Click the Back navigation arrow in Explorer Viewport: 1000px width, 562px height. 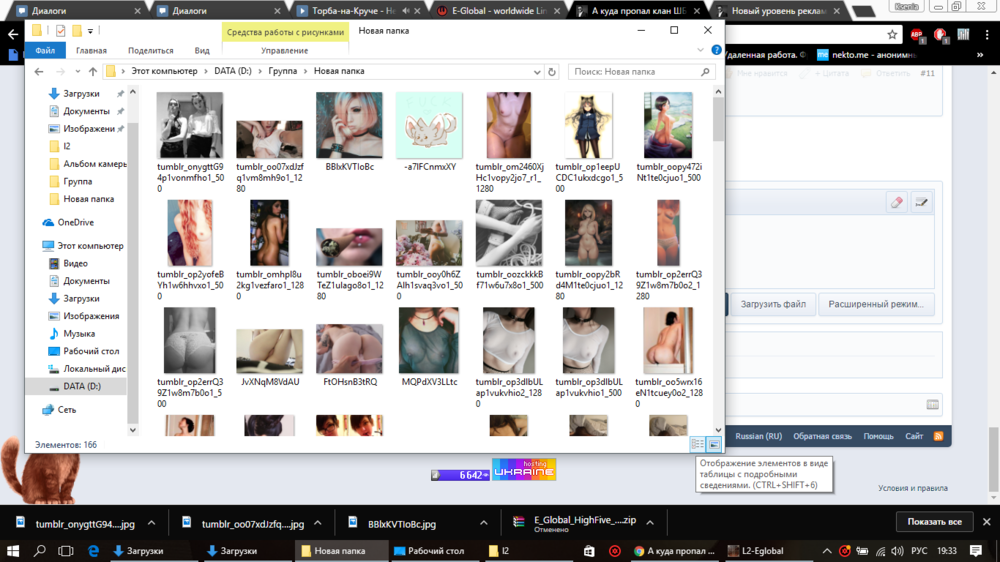39,72
